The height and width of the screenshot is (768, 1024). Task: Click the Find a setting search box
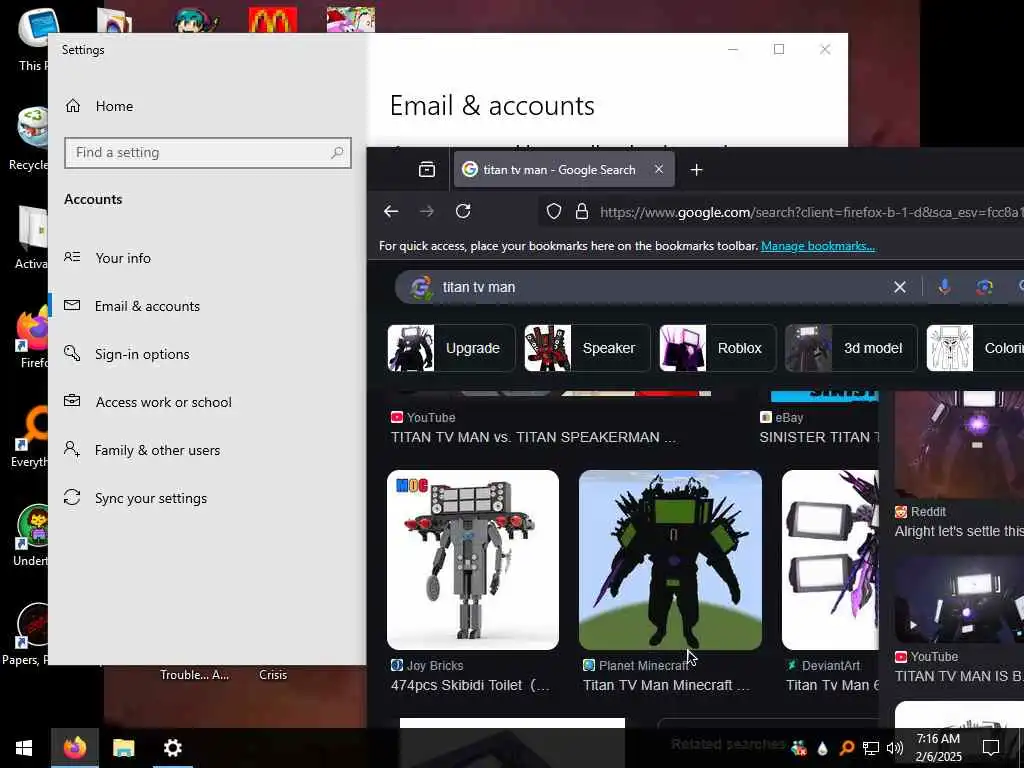pyautogui.click(x=208, y=153)
